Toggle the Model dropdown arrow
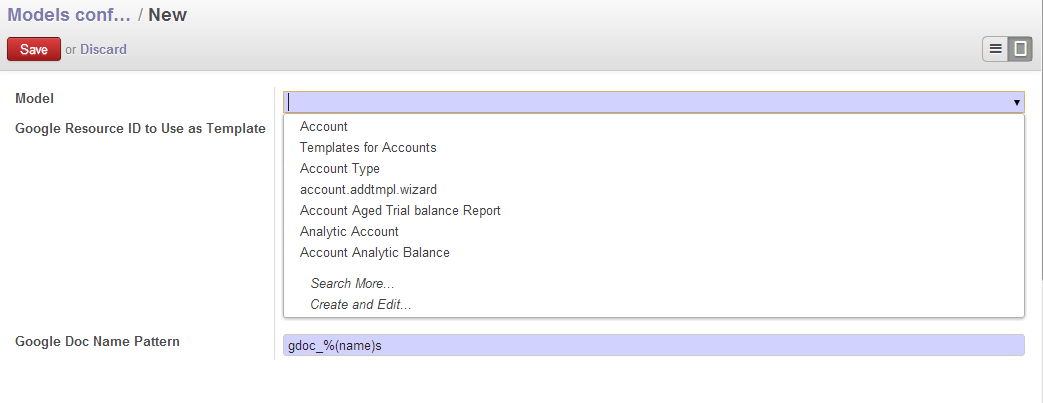The height and width of the screenshot is (403, 1043). tap(1016, 102)
